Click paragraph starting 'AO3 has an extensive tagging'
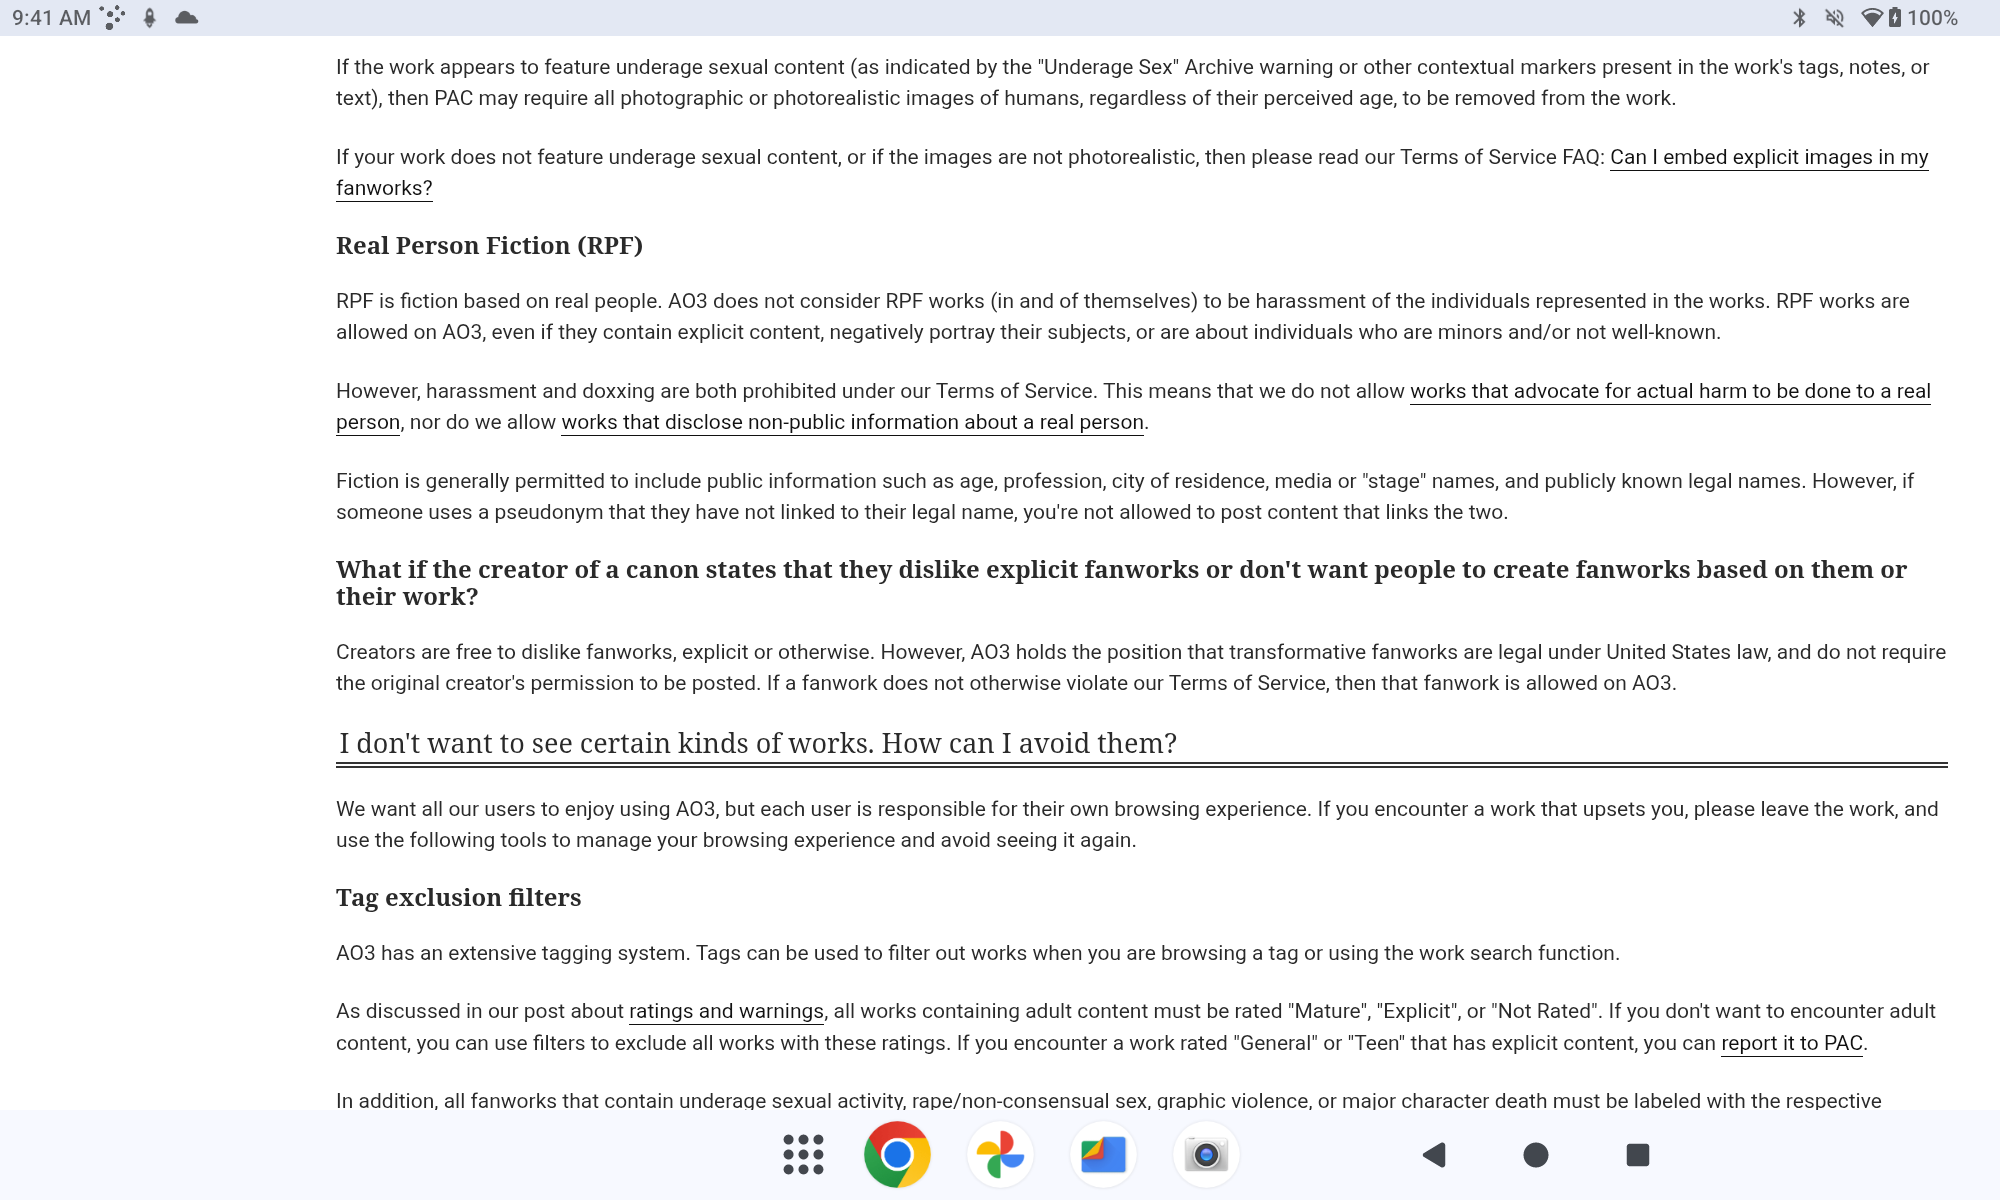The width and height of the screenshot is (2000, 1200). click(x=978, y=953)
